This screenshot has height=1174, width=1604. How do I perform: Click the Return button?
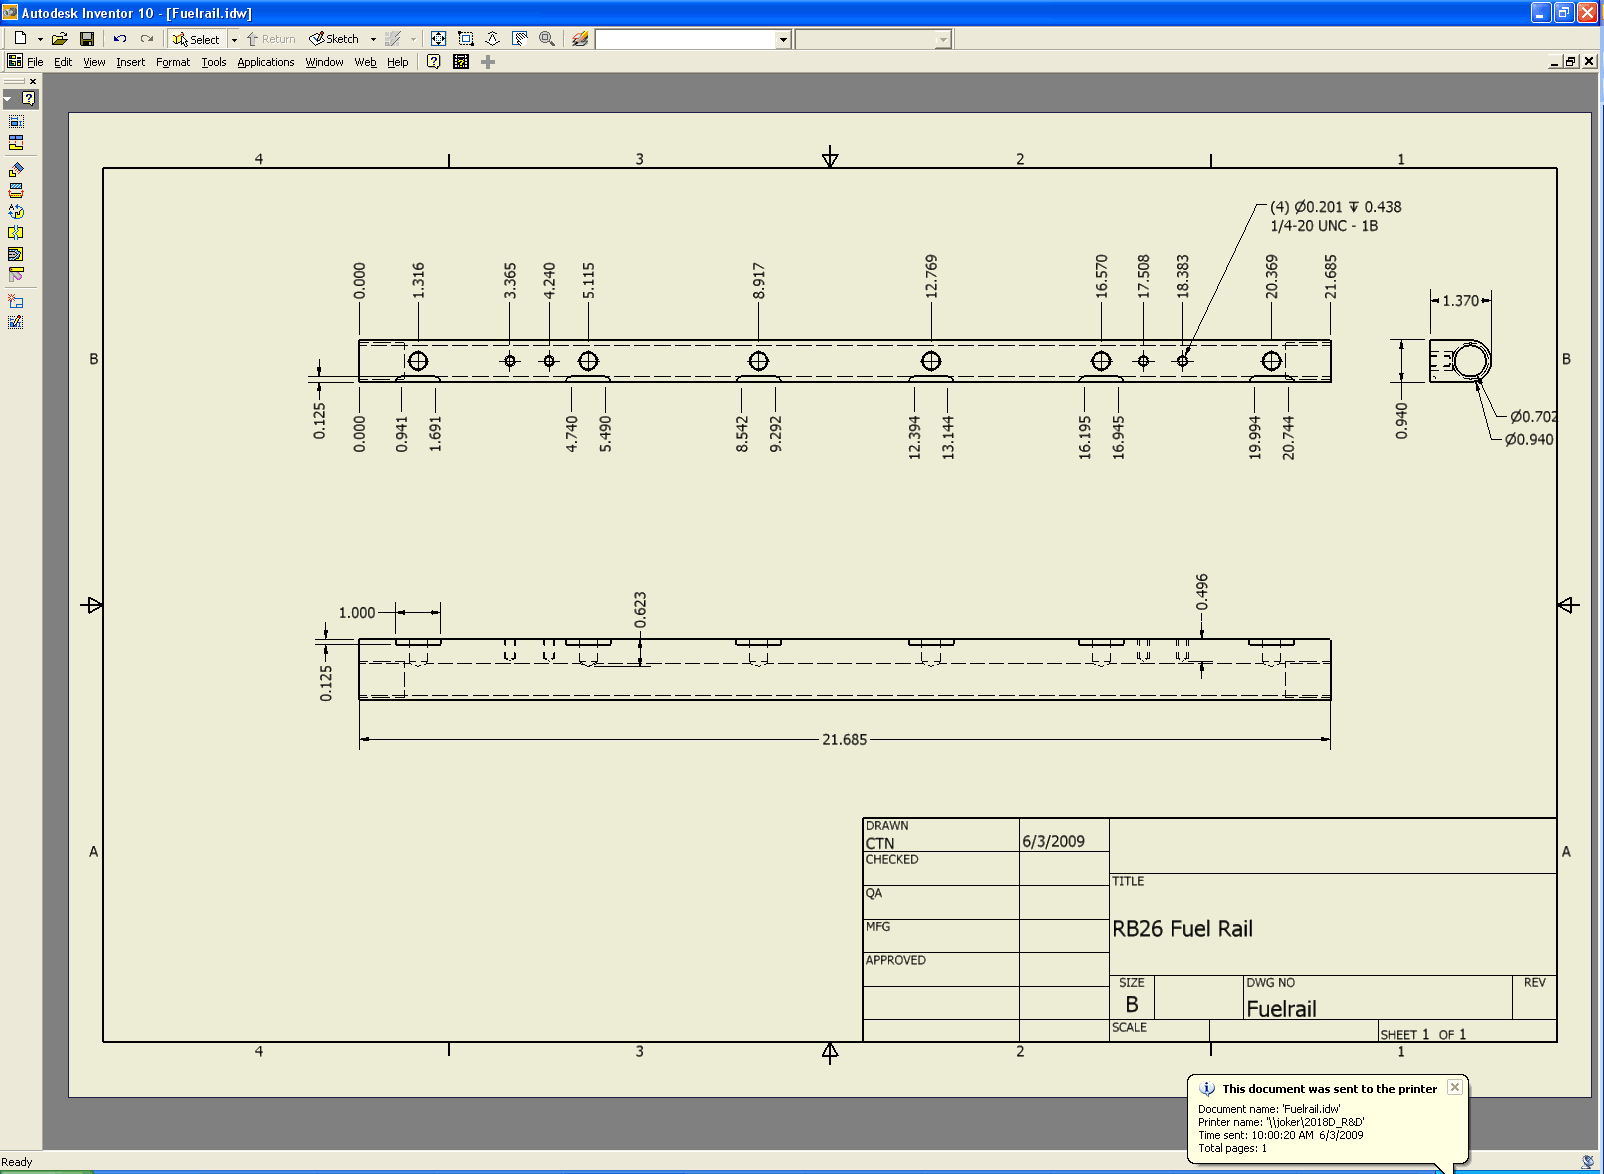(x=271, y=39)
